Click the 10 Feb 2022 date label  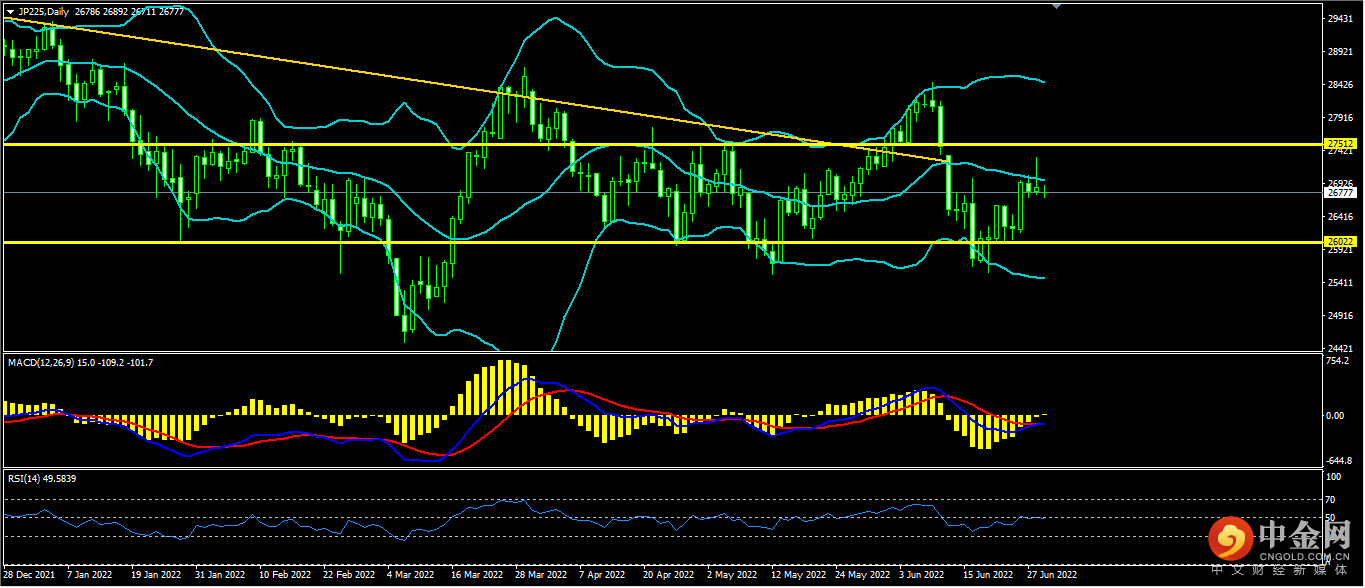[x=284, y=576]
